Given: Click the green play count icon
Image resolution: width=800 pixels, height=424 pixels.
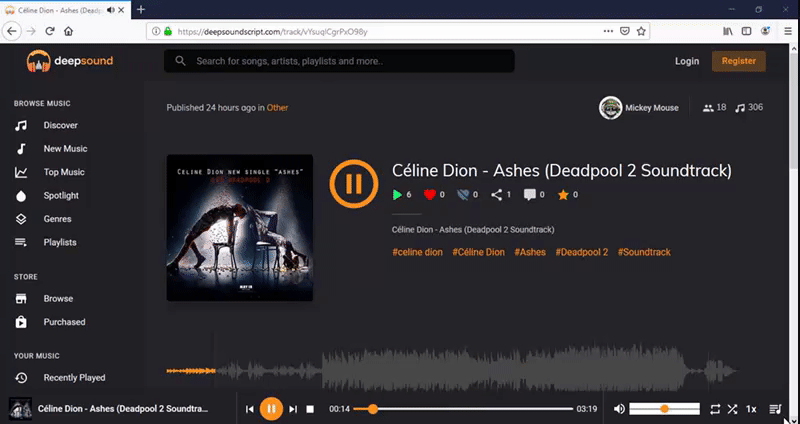Looking at the screenshot, I should tap(397, 194).
